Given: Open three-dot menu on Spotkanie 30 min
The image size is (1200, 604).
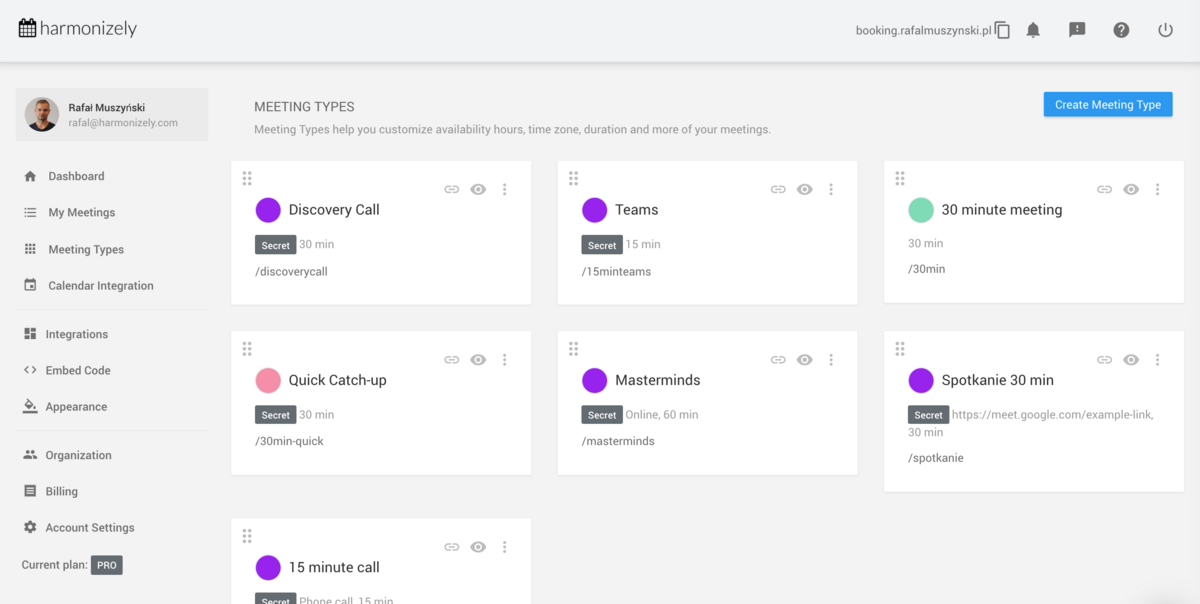Looking at the screenshot, I should pos(1157,360).
